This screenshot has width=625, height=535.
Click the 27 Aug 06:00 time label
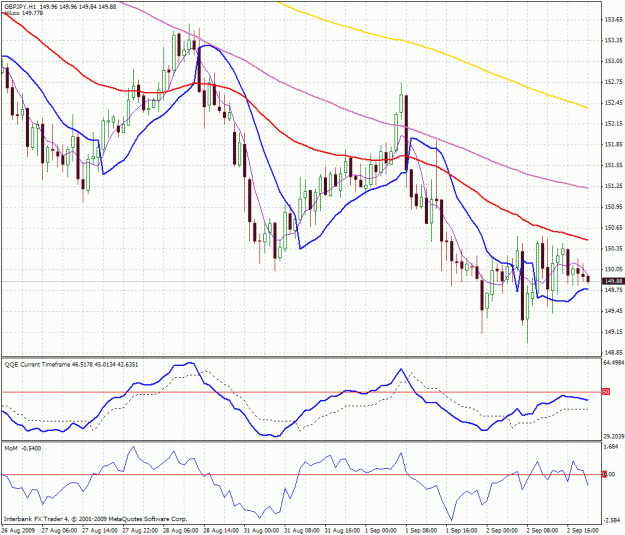pyautogui.click(x=59, y=531)
